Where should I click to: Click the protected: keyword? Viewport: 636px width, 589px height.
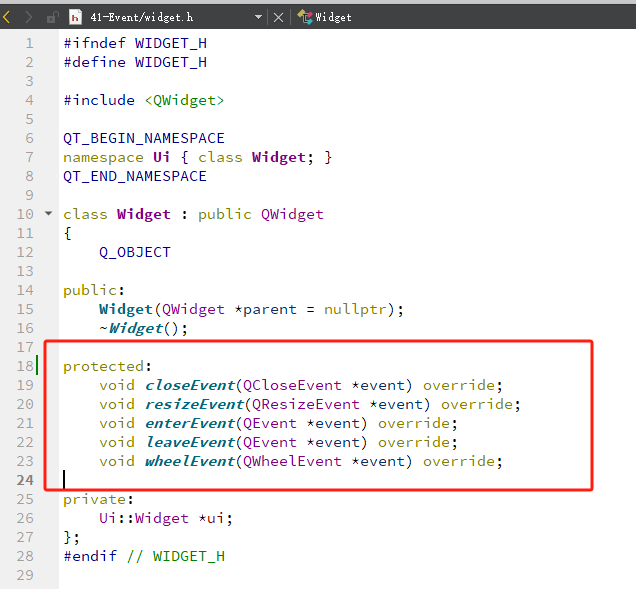click(107, 366)
